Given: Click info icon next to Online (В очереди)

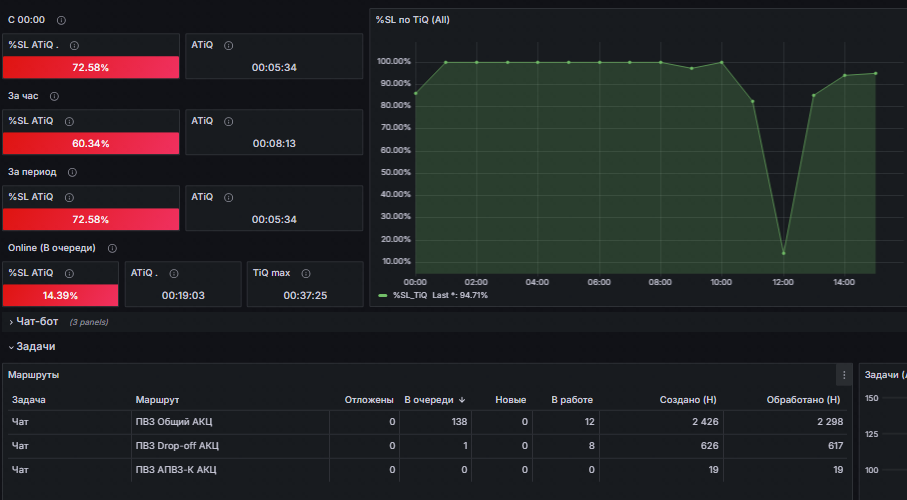Looking at the screenshot, I should [112, 248].
